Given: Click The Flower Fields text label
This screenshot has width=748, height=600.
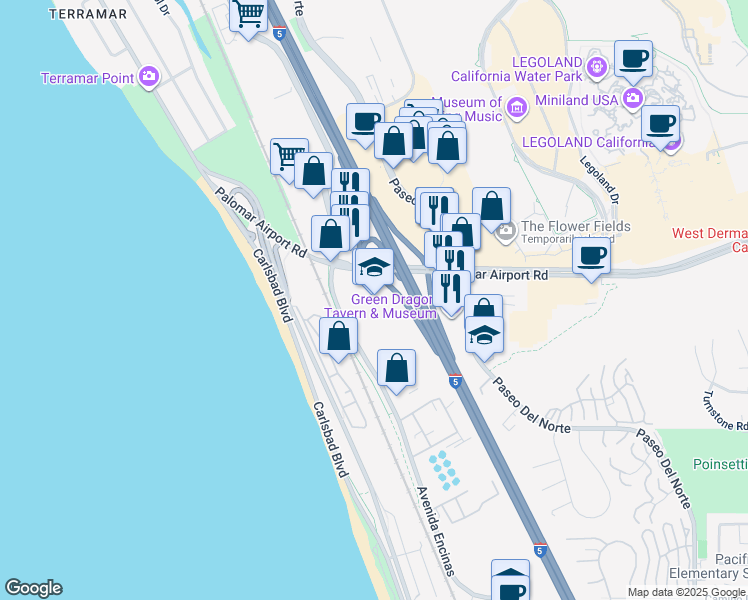Looking at the screenshot, I should pos(576,226).
